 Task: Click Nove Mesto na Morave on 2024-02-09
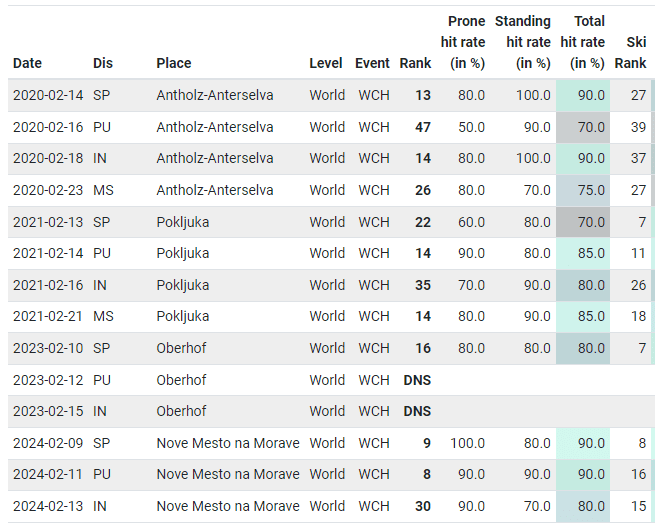coord(228,443)
